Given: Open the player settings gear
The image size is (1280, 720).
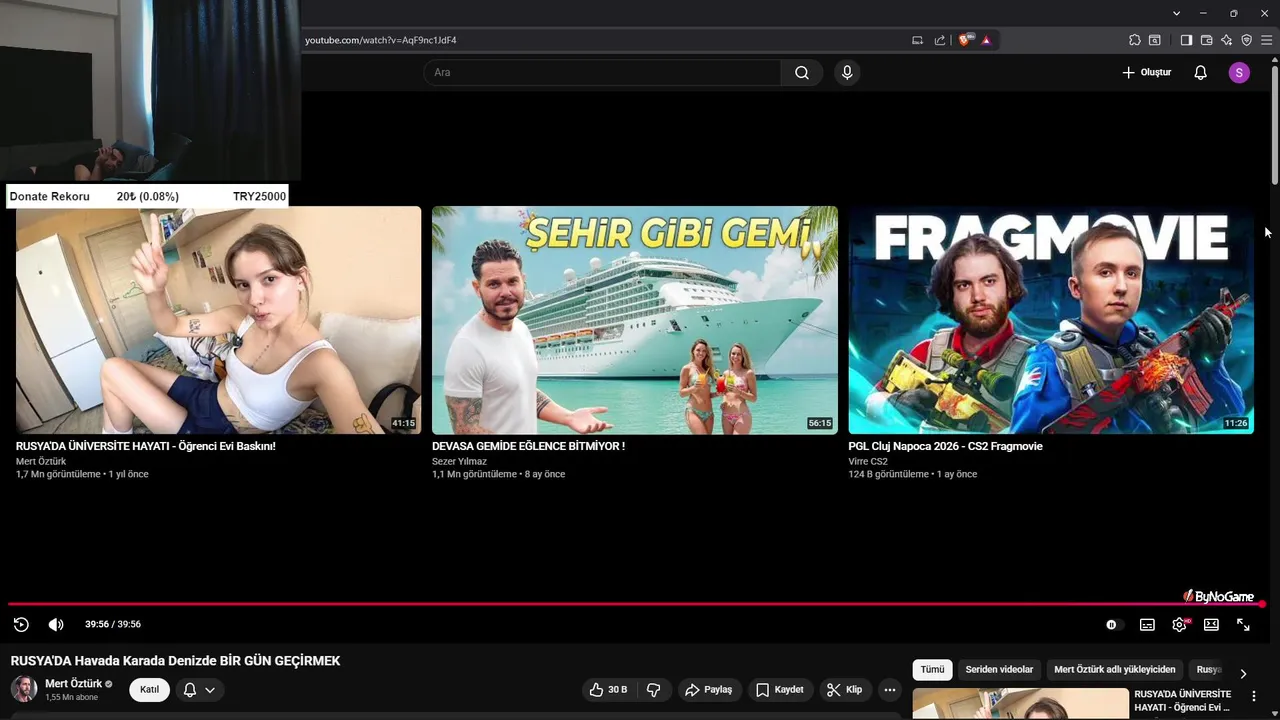Looking at the screenshot, I should [x=1180, y=624].
